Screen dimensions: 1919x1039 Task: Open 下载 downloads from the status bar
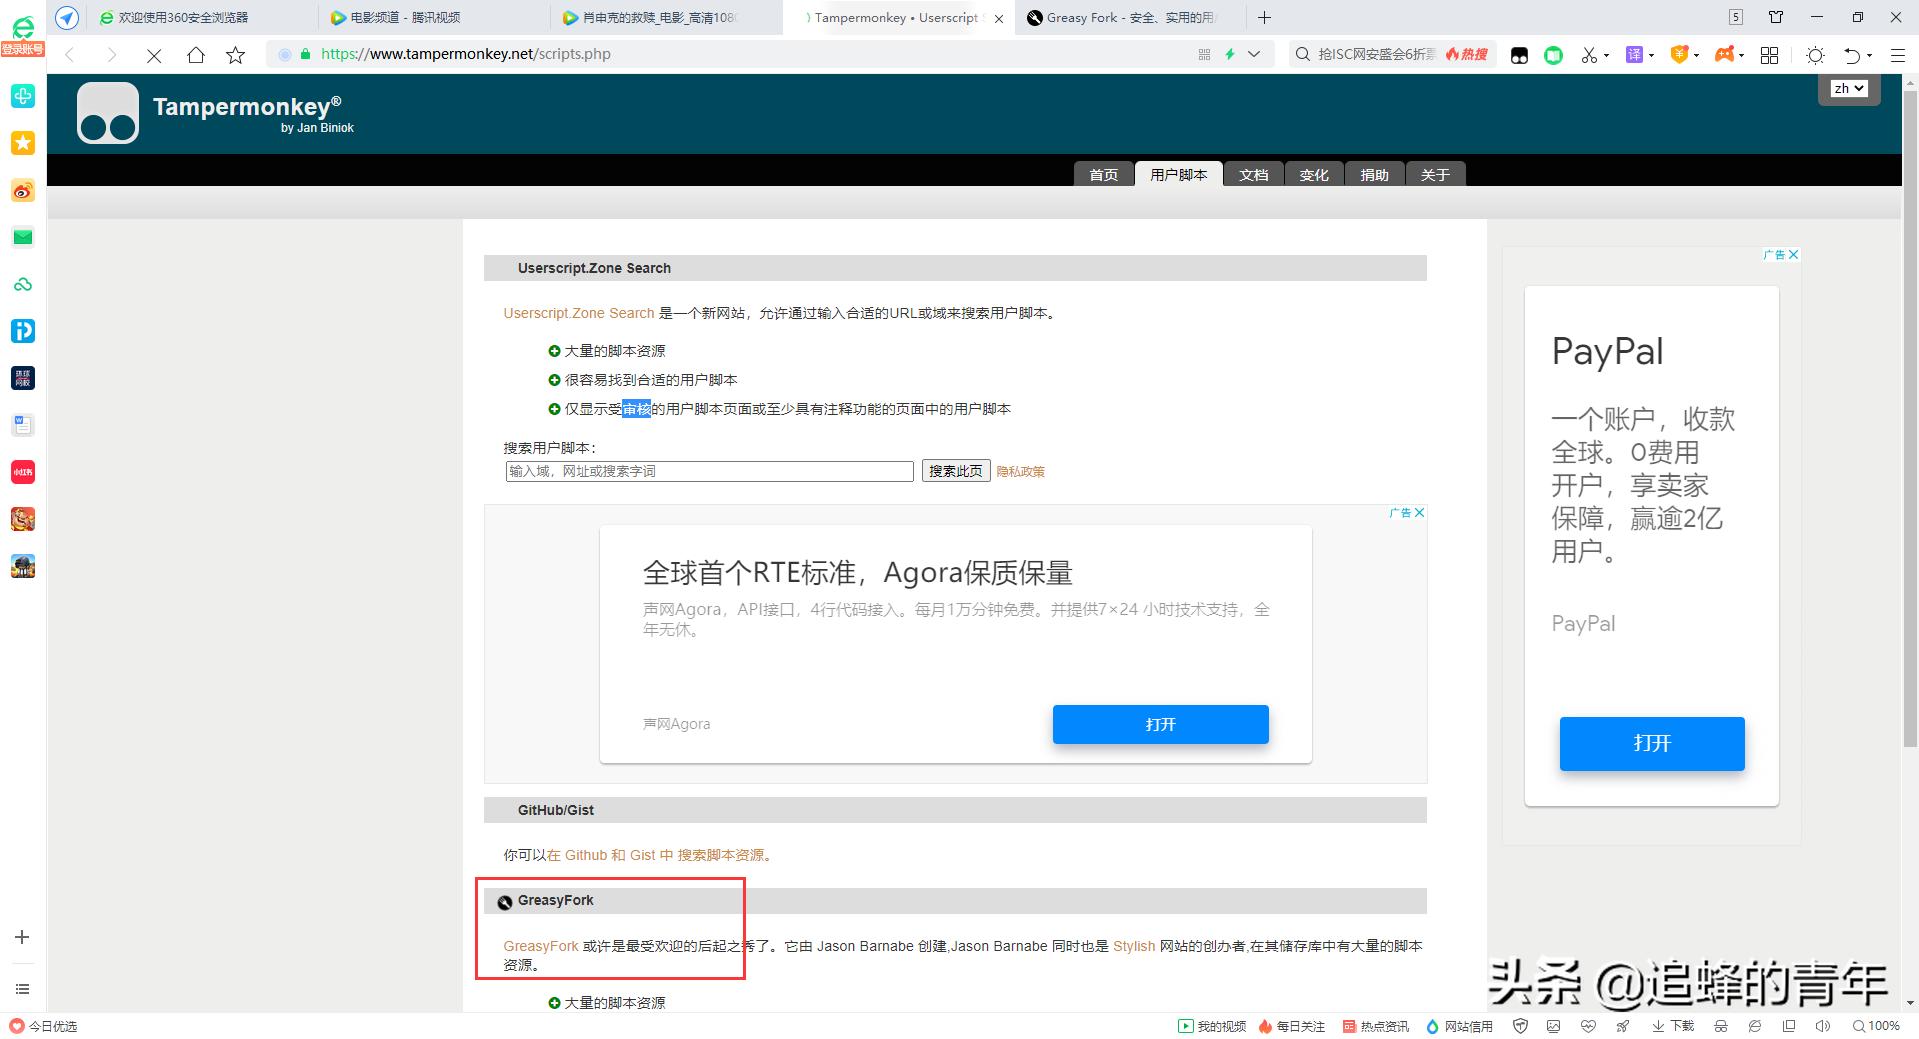1673,1026
